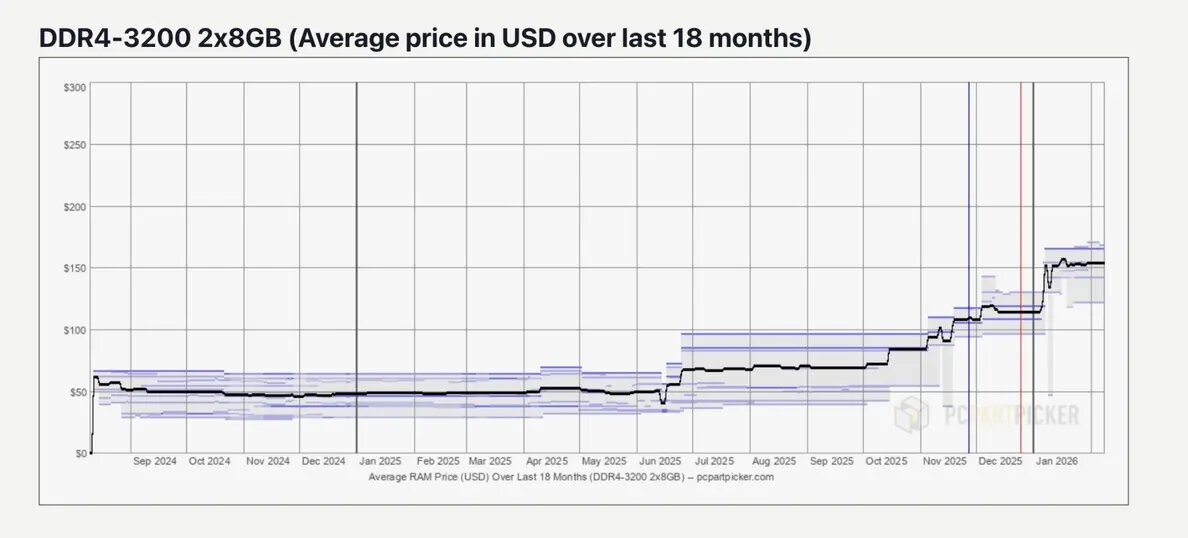Click the Dec 2024 x-axis label
This screenshot has height=538, width=1188.
pyautogui.click(x=324, y=461)
